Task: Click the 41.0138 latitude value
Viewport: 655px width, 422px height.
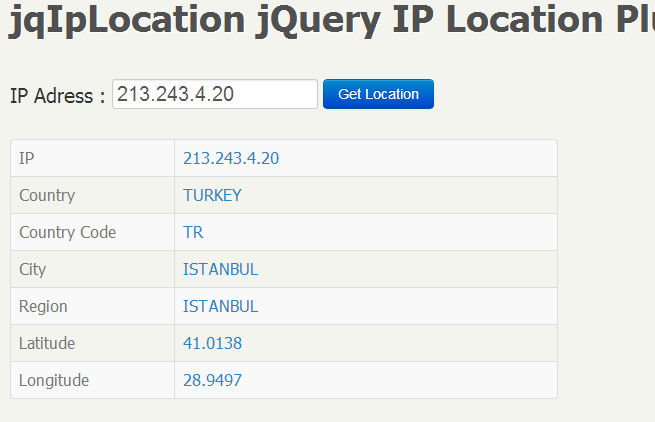Action: click(212, 343)
